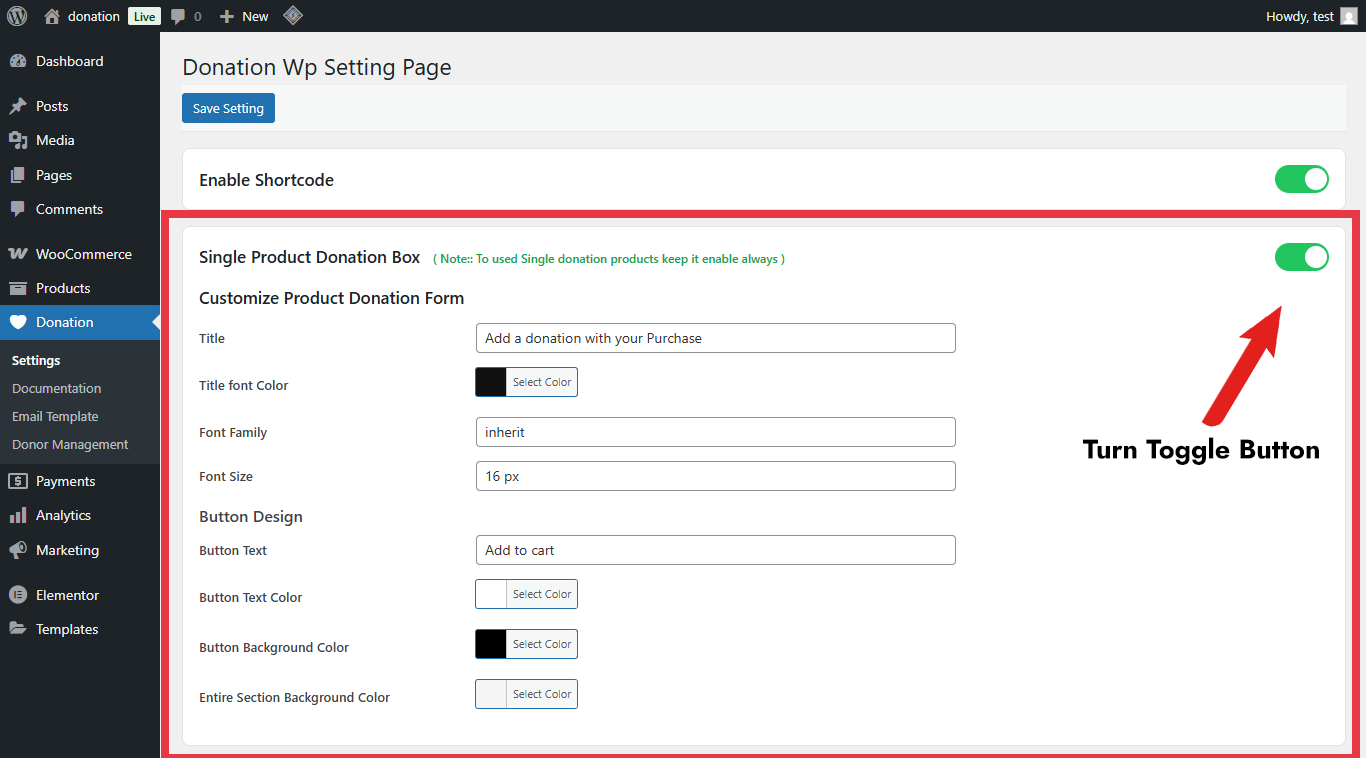Click the Marketing megaphone icon
Image resolution: width=1366 pixels, height=758 pixels.
click(x=18, y=550)
